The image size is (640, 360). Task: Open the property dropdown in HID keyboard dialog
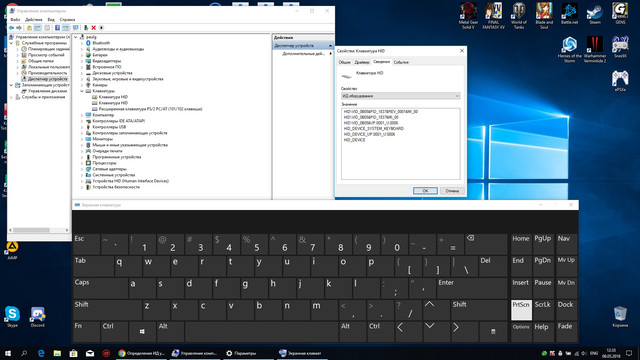(x=400, y=96)
